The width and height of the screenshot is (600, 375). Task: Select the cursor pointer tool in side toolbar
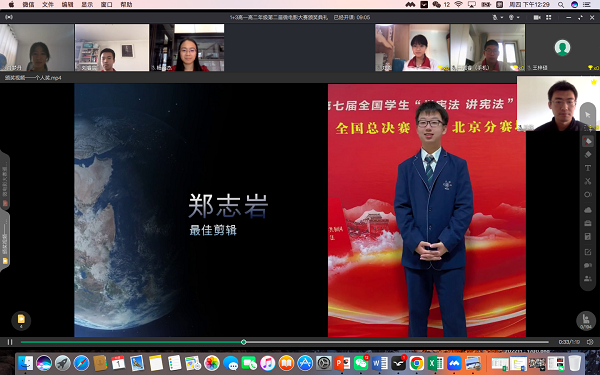[x=588, y=115]
